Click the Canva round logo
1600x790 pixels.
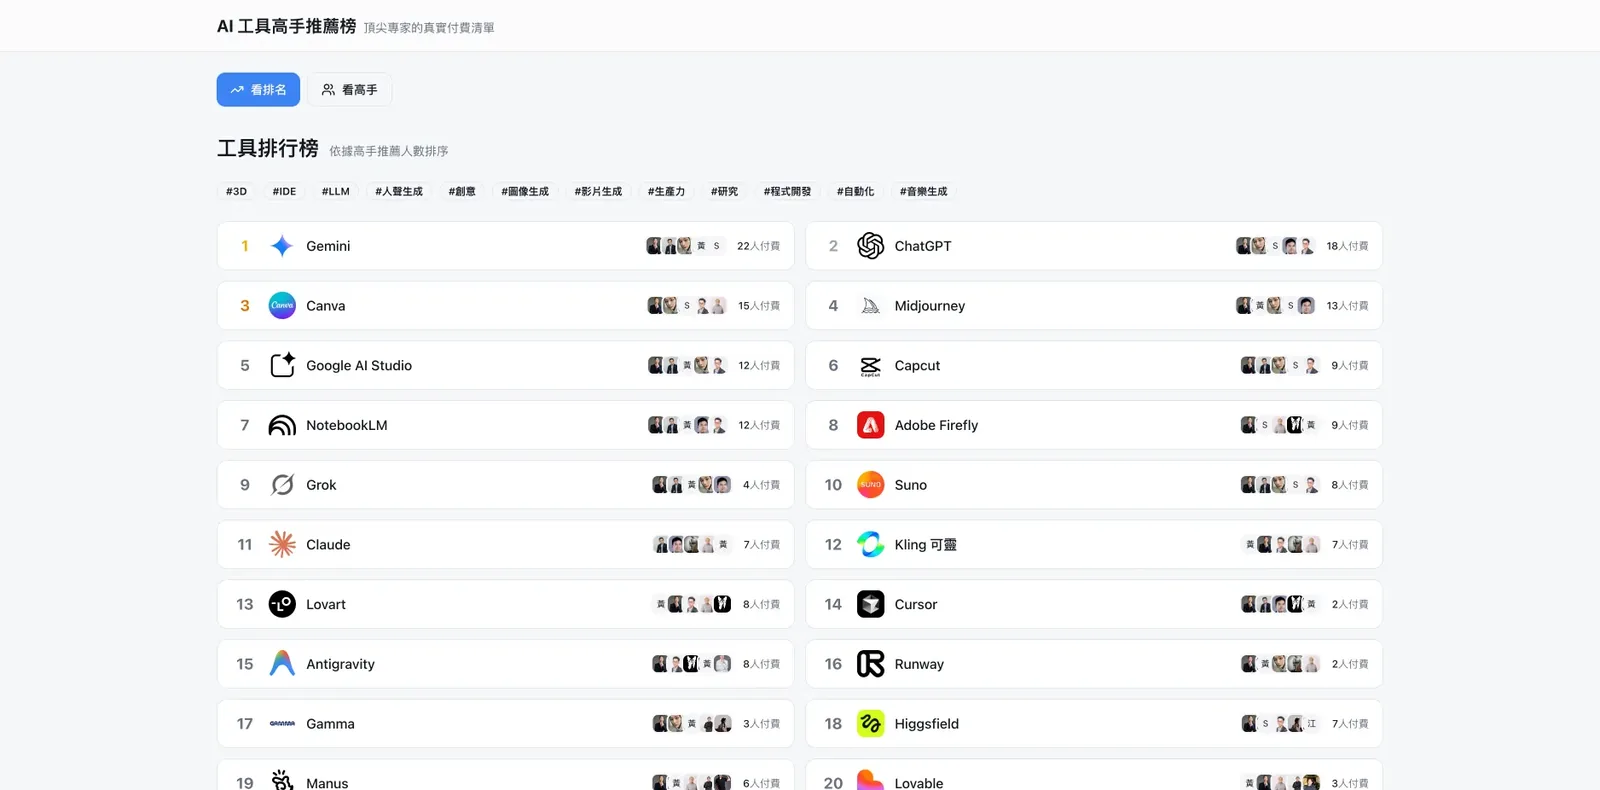click(282, 306)
